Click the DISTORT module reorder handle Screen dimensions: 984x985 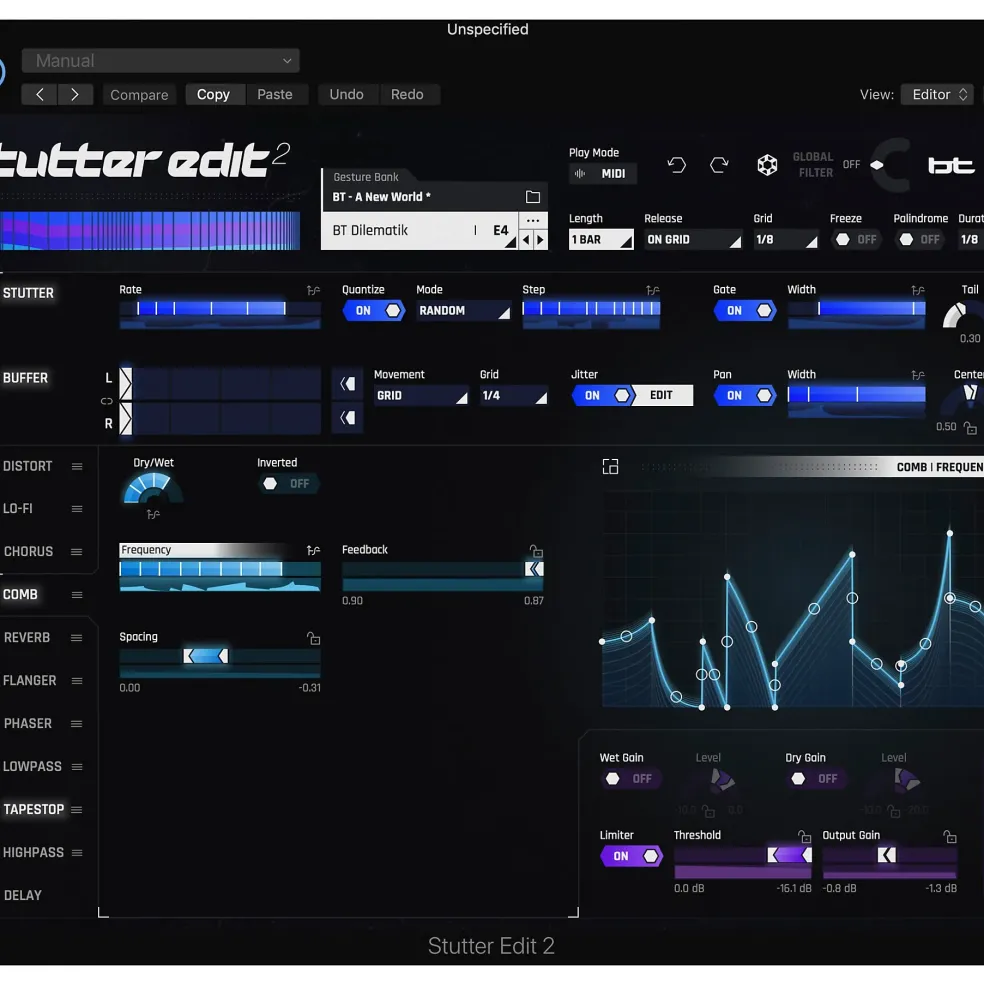pos(77,467)
